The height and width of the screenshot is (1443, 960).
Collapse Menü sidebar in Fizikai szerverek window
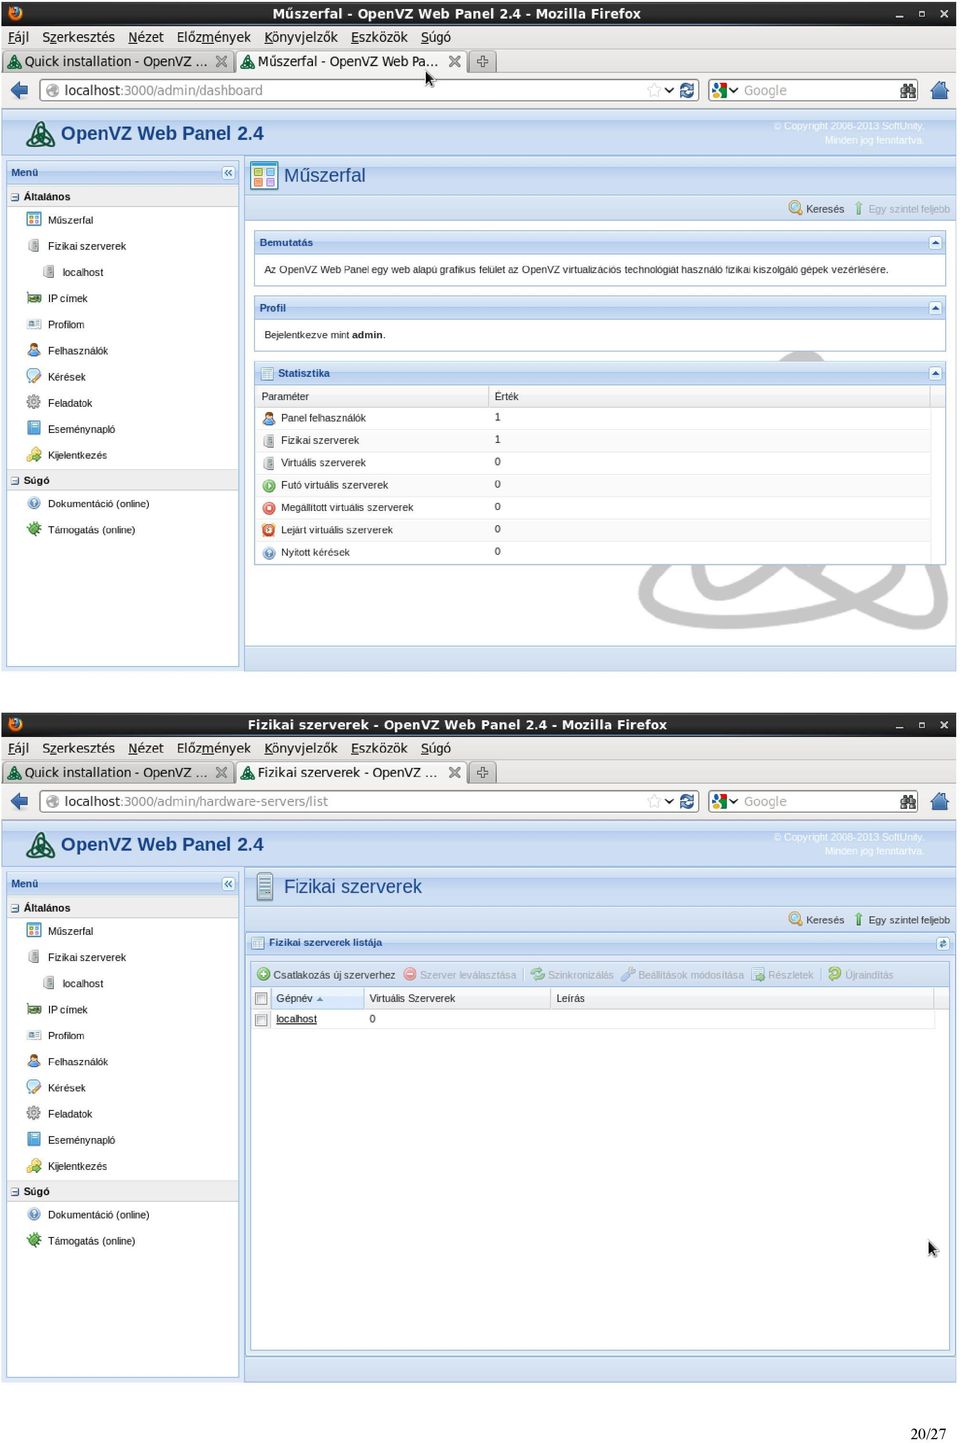228,884
